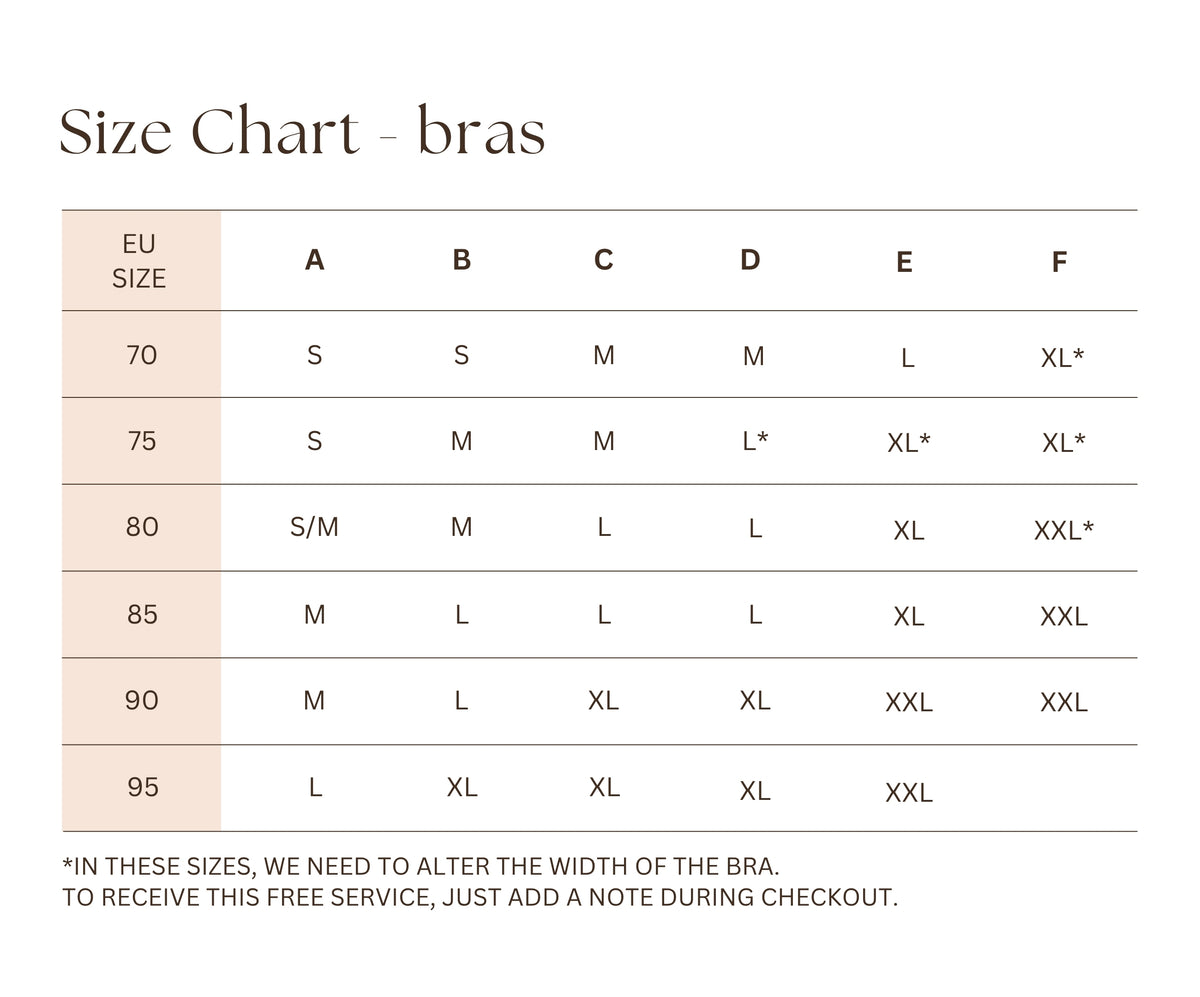
Task: Select the XXL* cell in row 80
Action: [1063, 530]
